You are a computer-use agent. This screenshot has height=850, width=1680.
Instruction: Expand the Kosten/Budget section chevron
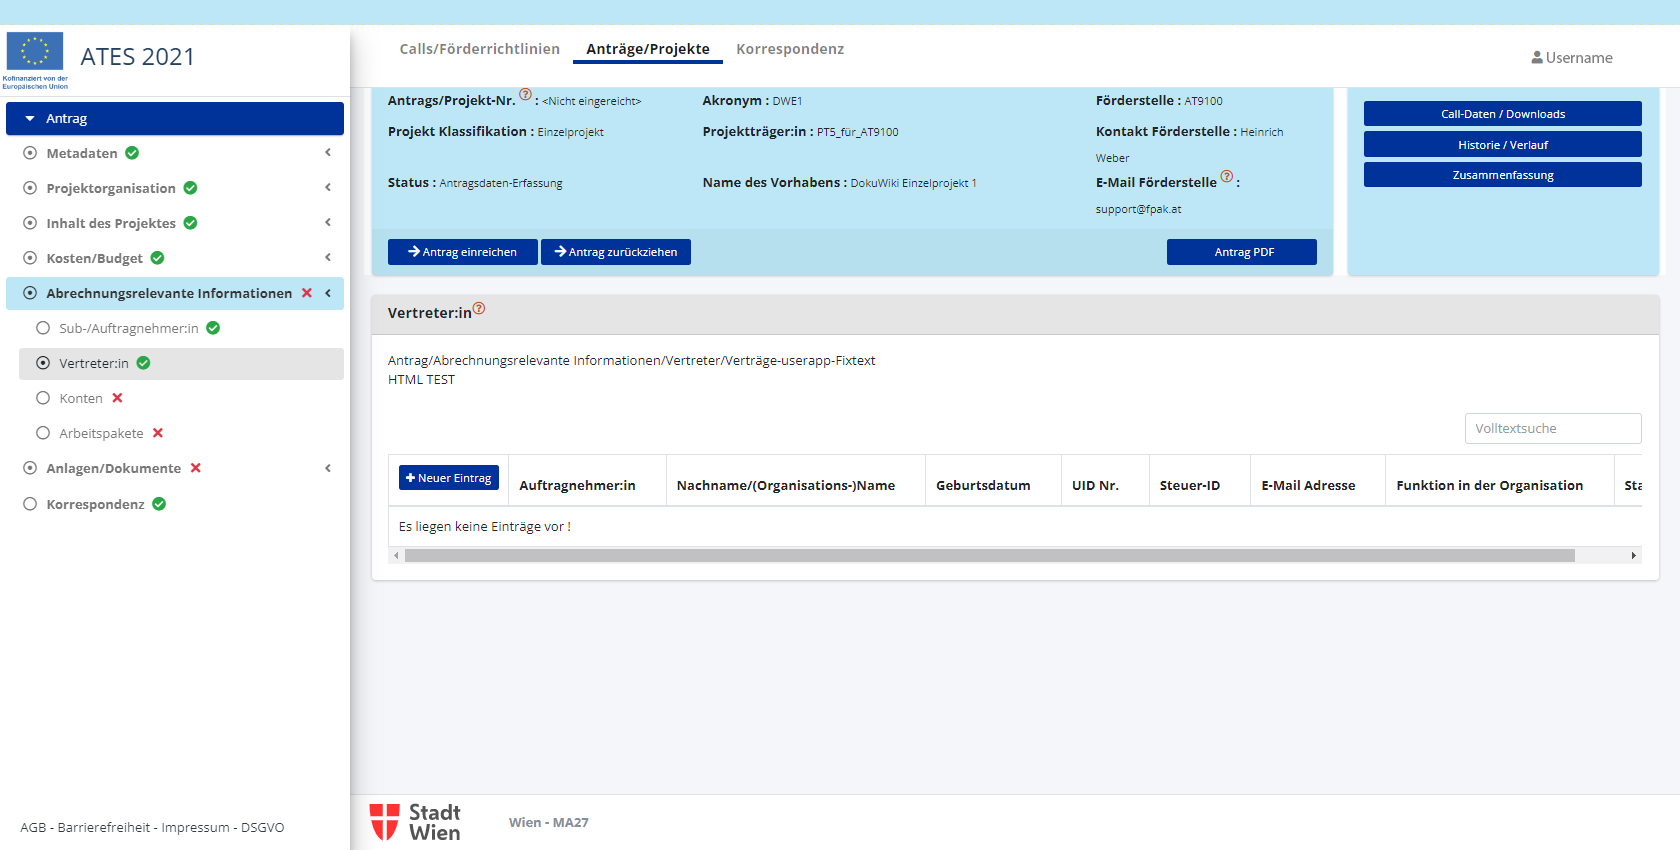click(327, 258)
